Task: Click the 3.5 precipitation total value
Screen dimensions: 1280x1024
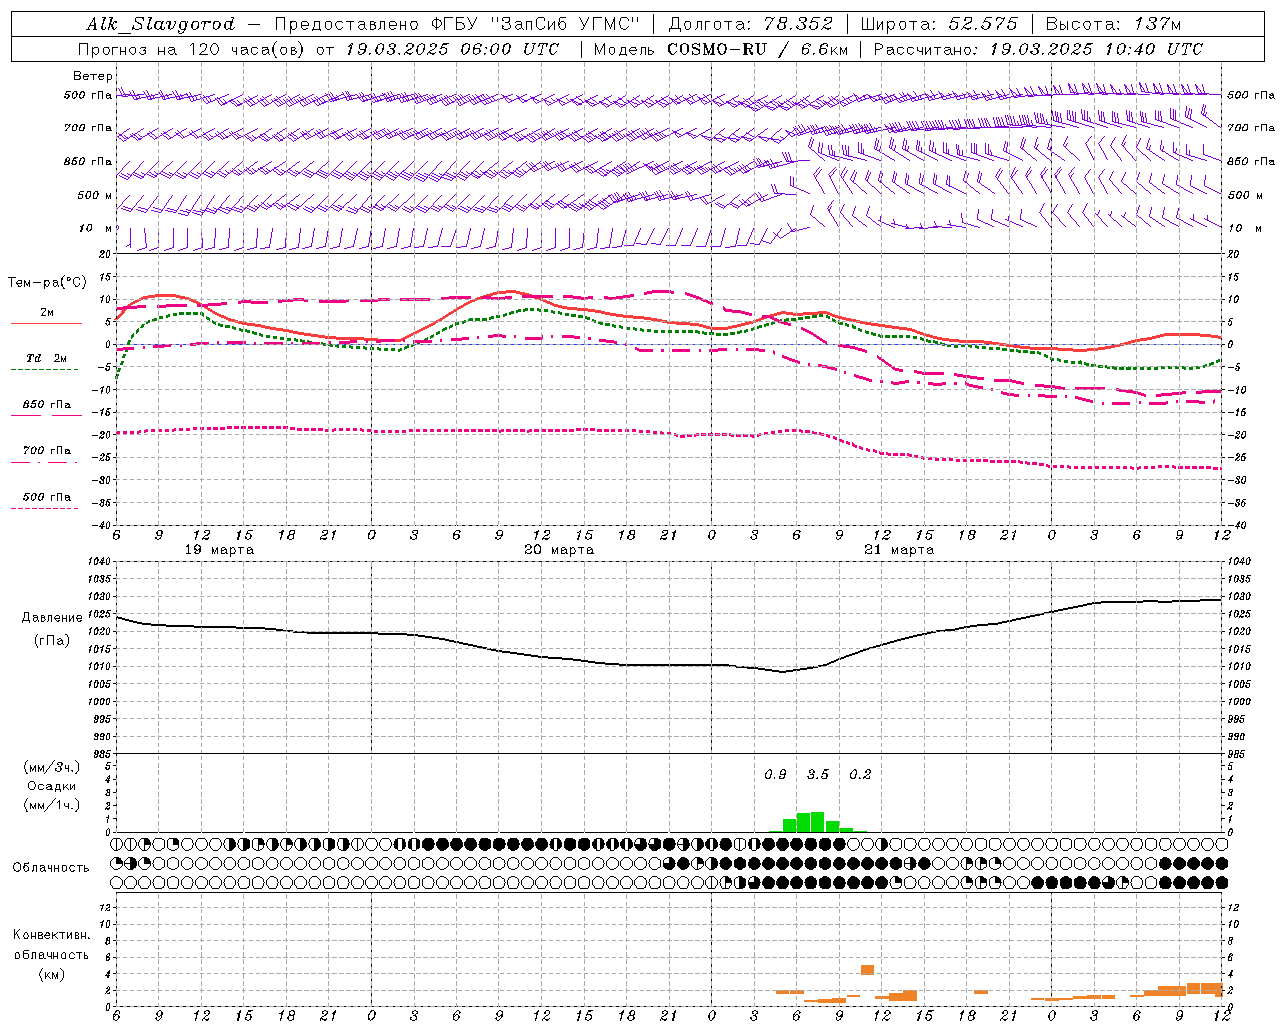Action: pyautogui.click(x=818, y=775)
